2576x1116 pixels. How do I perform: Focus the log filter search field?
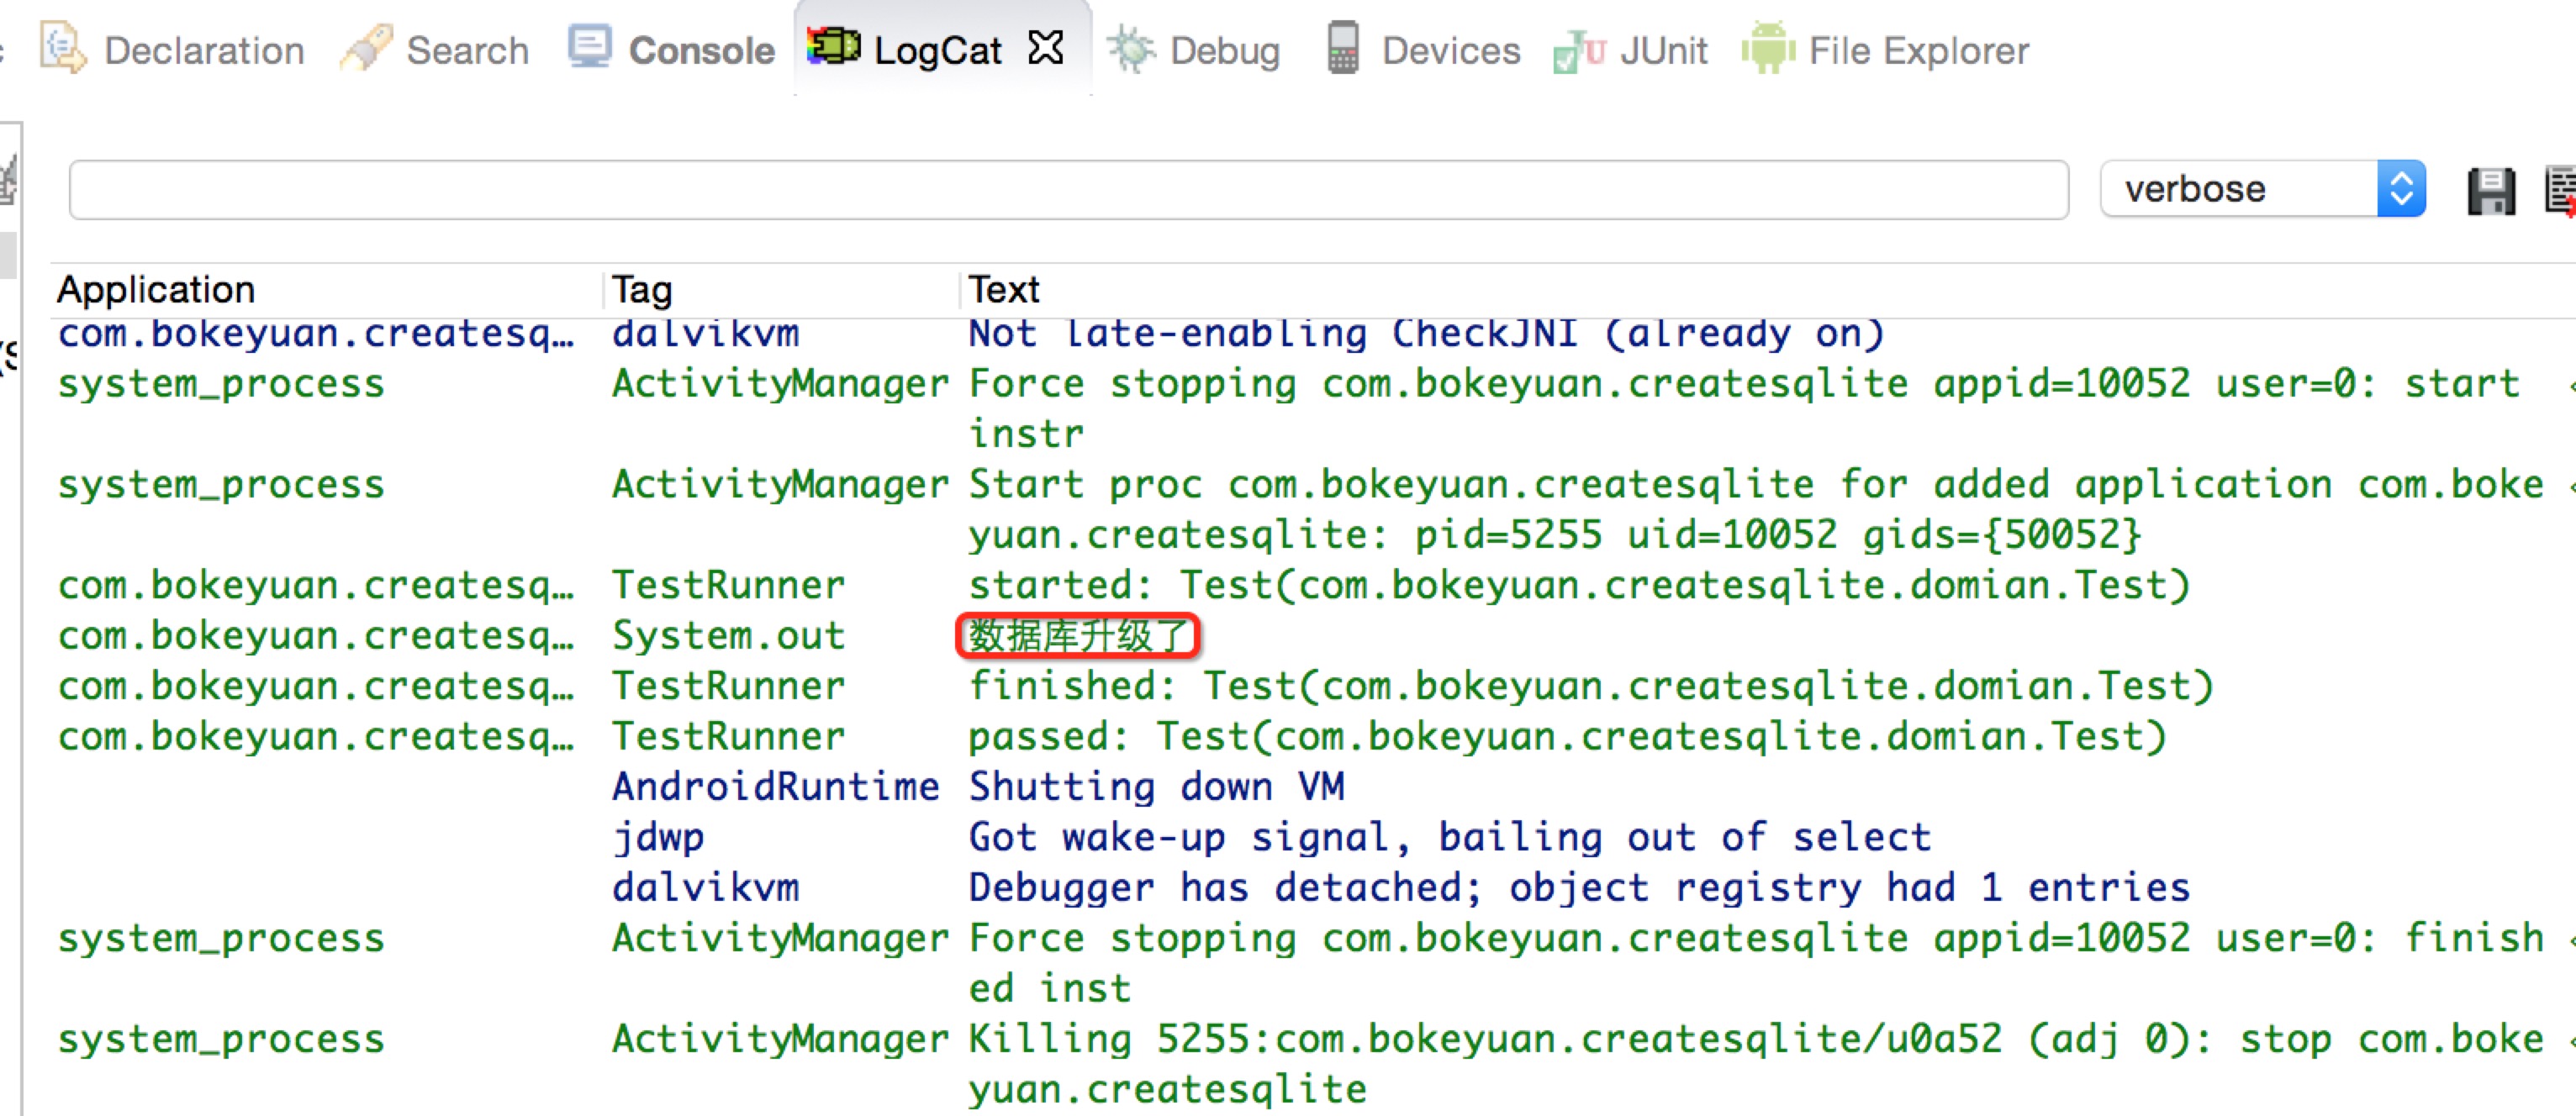tap(1067, 190)
